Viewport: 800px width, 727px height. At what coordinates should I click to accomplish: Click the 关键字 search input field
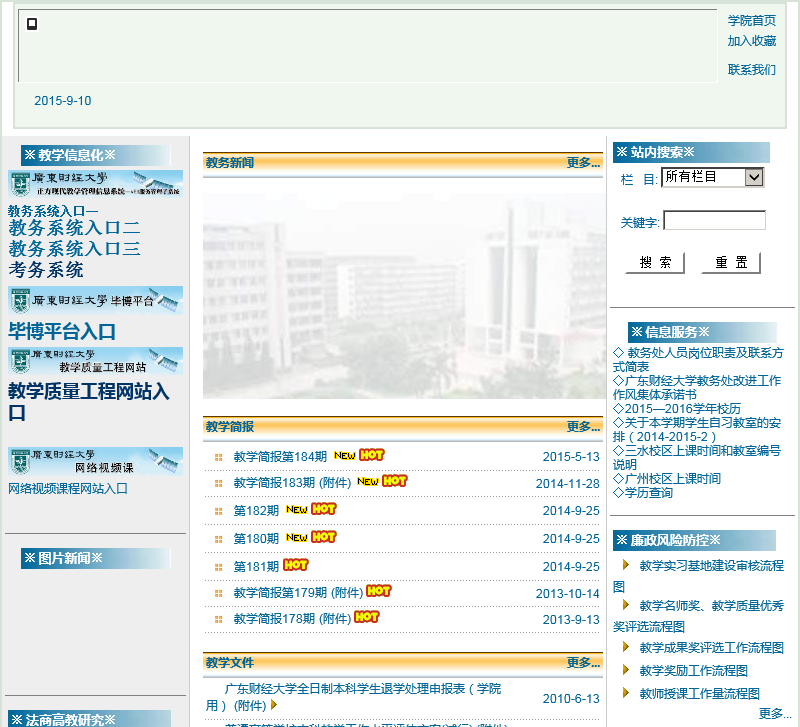tap(714, 221)
